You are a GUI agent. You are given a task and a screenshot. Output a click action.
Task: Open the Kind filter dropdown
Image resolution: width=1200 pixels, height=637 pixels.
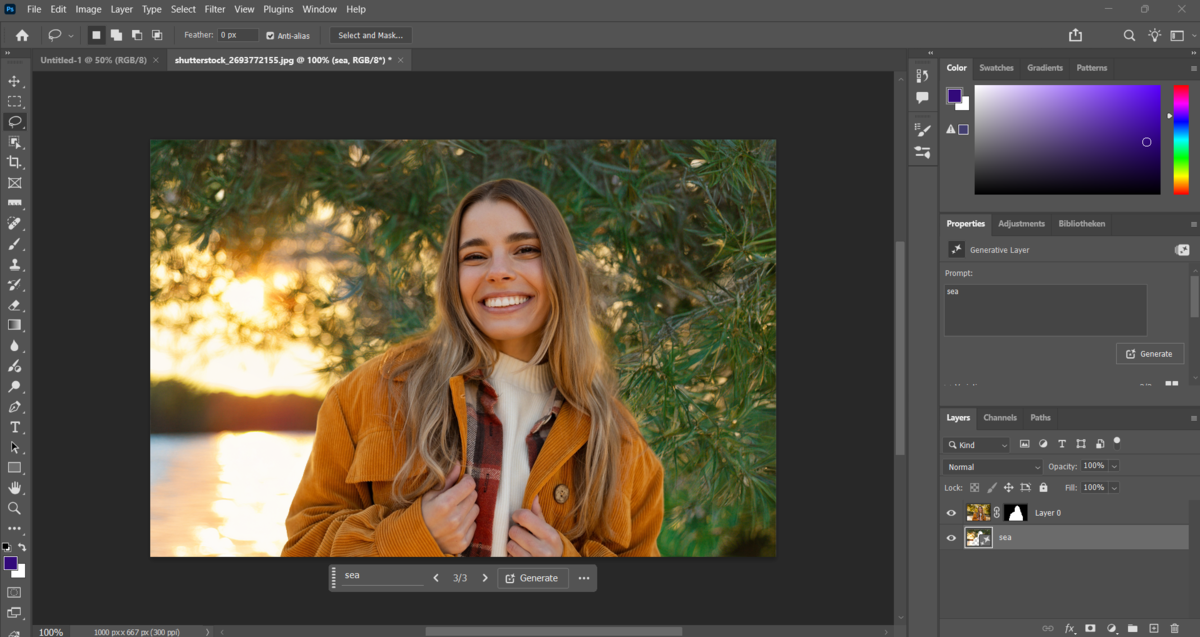click(976, 445)
